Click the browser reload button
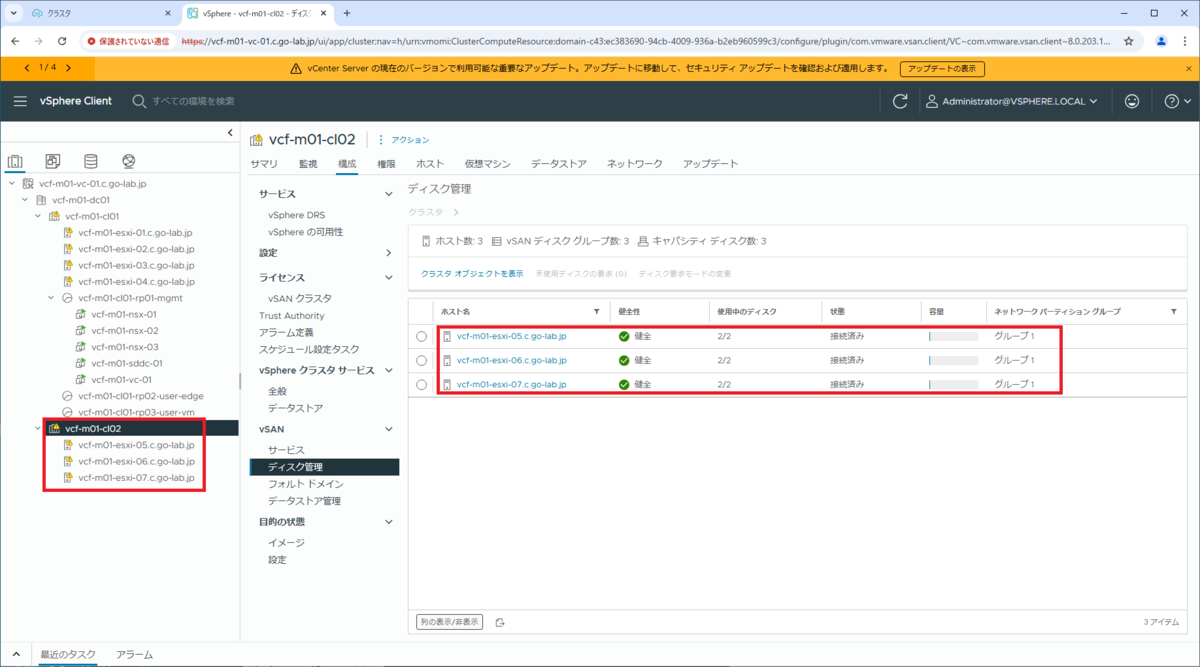 point(62,41)
